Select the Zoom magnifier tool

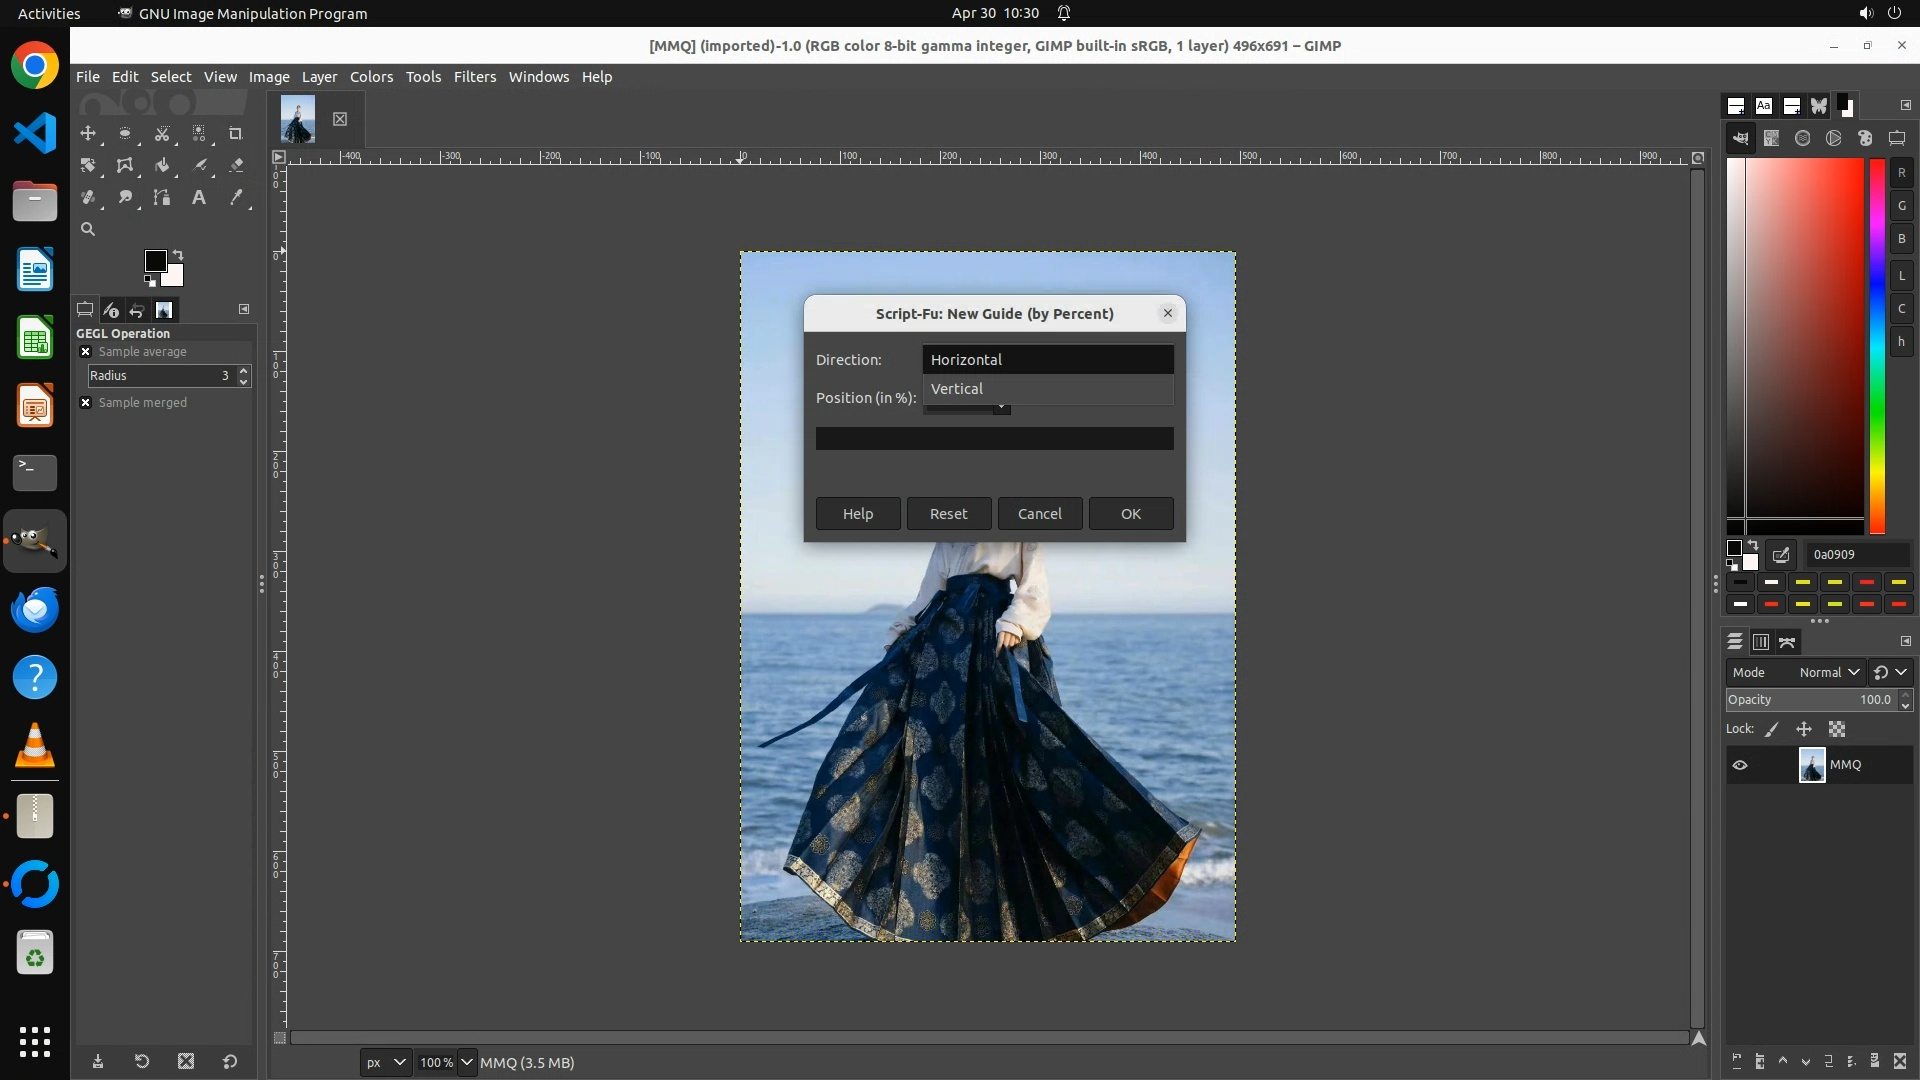tap(88, 229)
